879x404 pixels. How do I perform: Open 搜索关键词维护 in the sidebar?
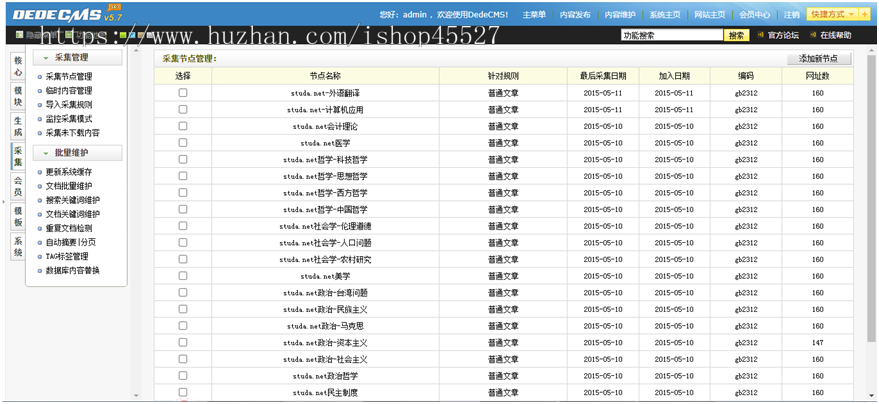coord(73,200)
